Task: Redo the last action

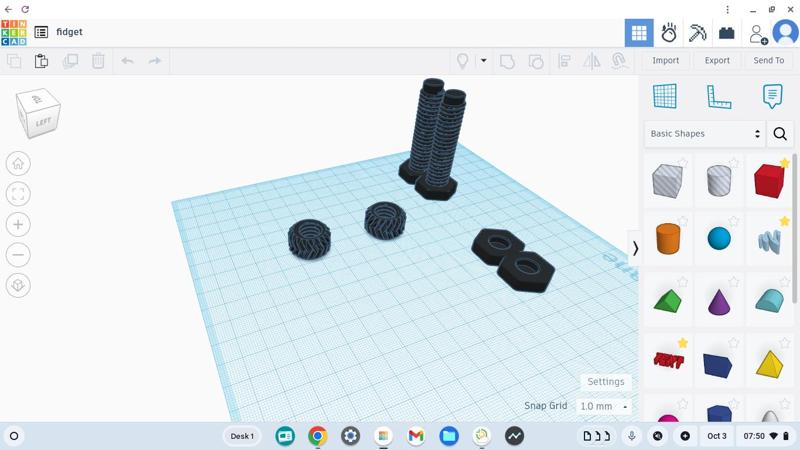Action: point(155,61)
